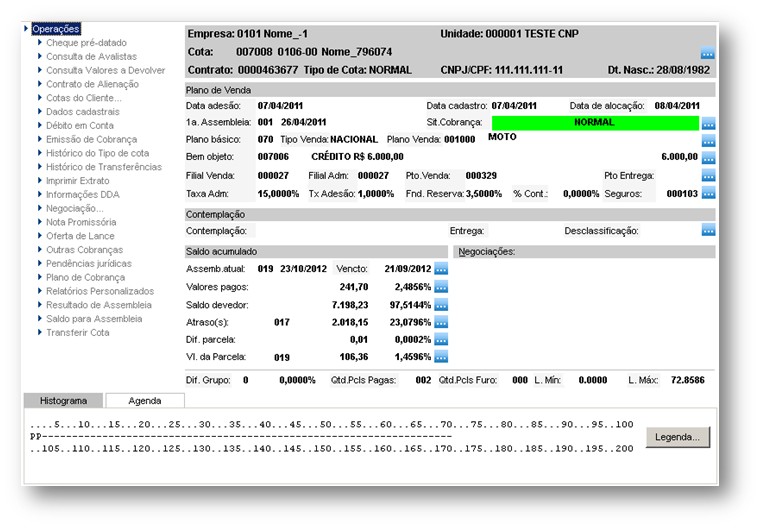The image size is (761, 528).
Task: Open details button on Bem objeto row
Action: 708,157
